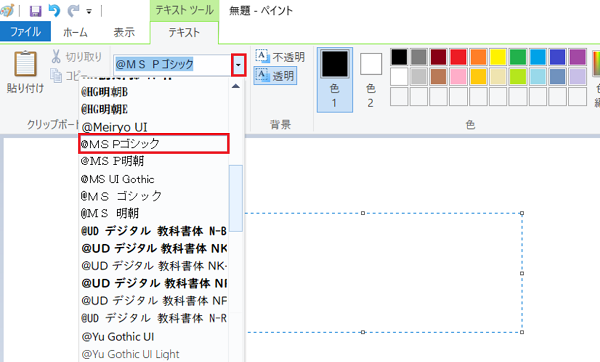
Task: Click the text box right-middle resize handle
Action: click(522, 273)
